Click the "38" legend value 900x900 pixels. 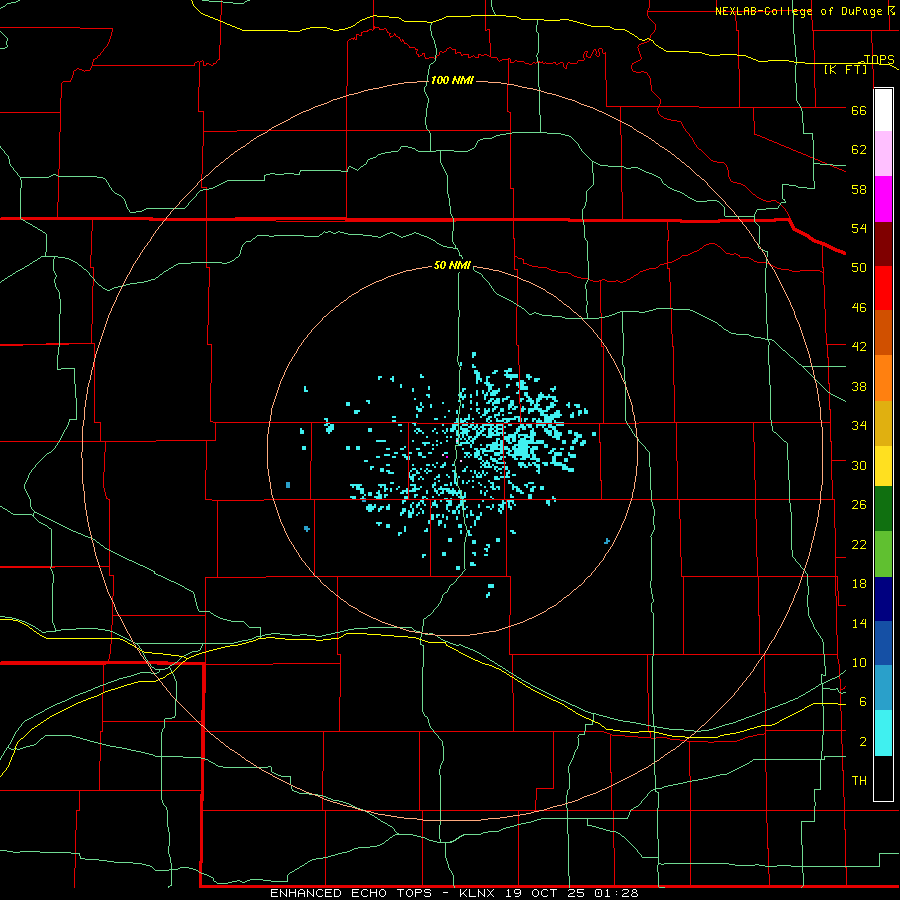(x=859, y=386)
